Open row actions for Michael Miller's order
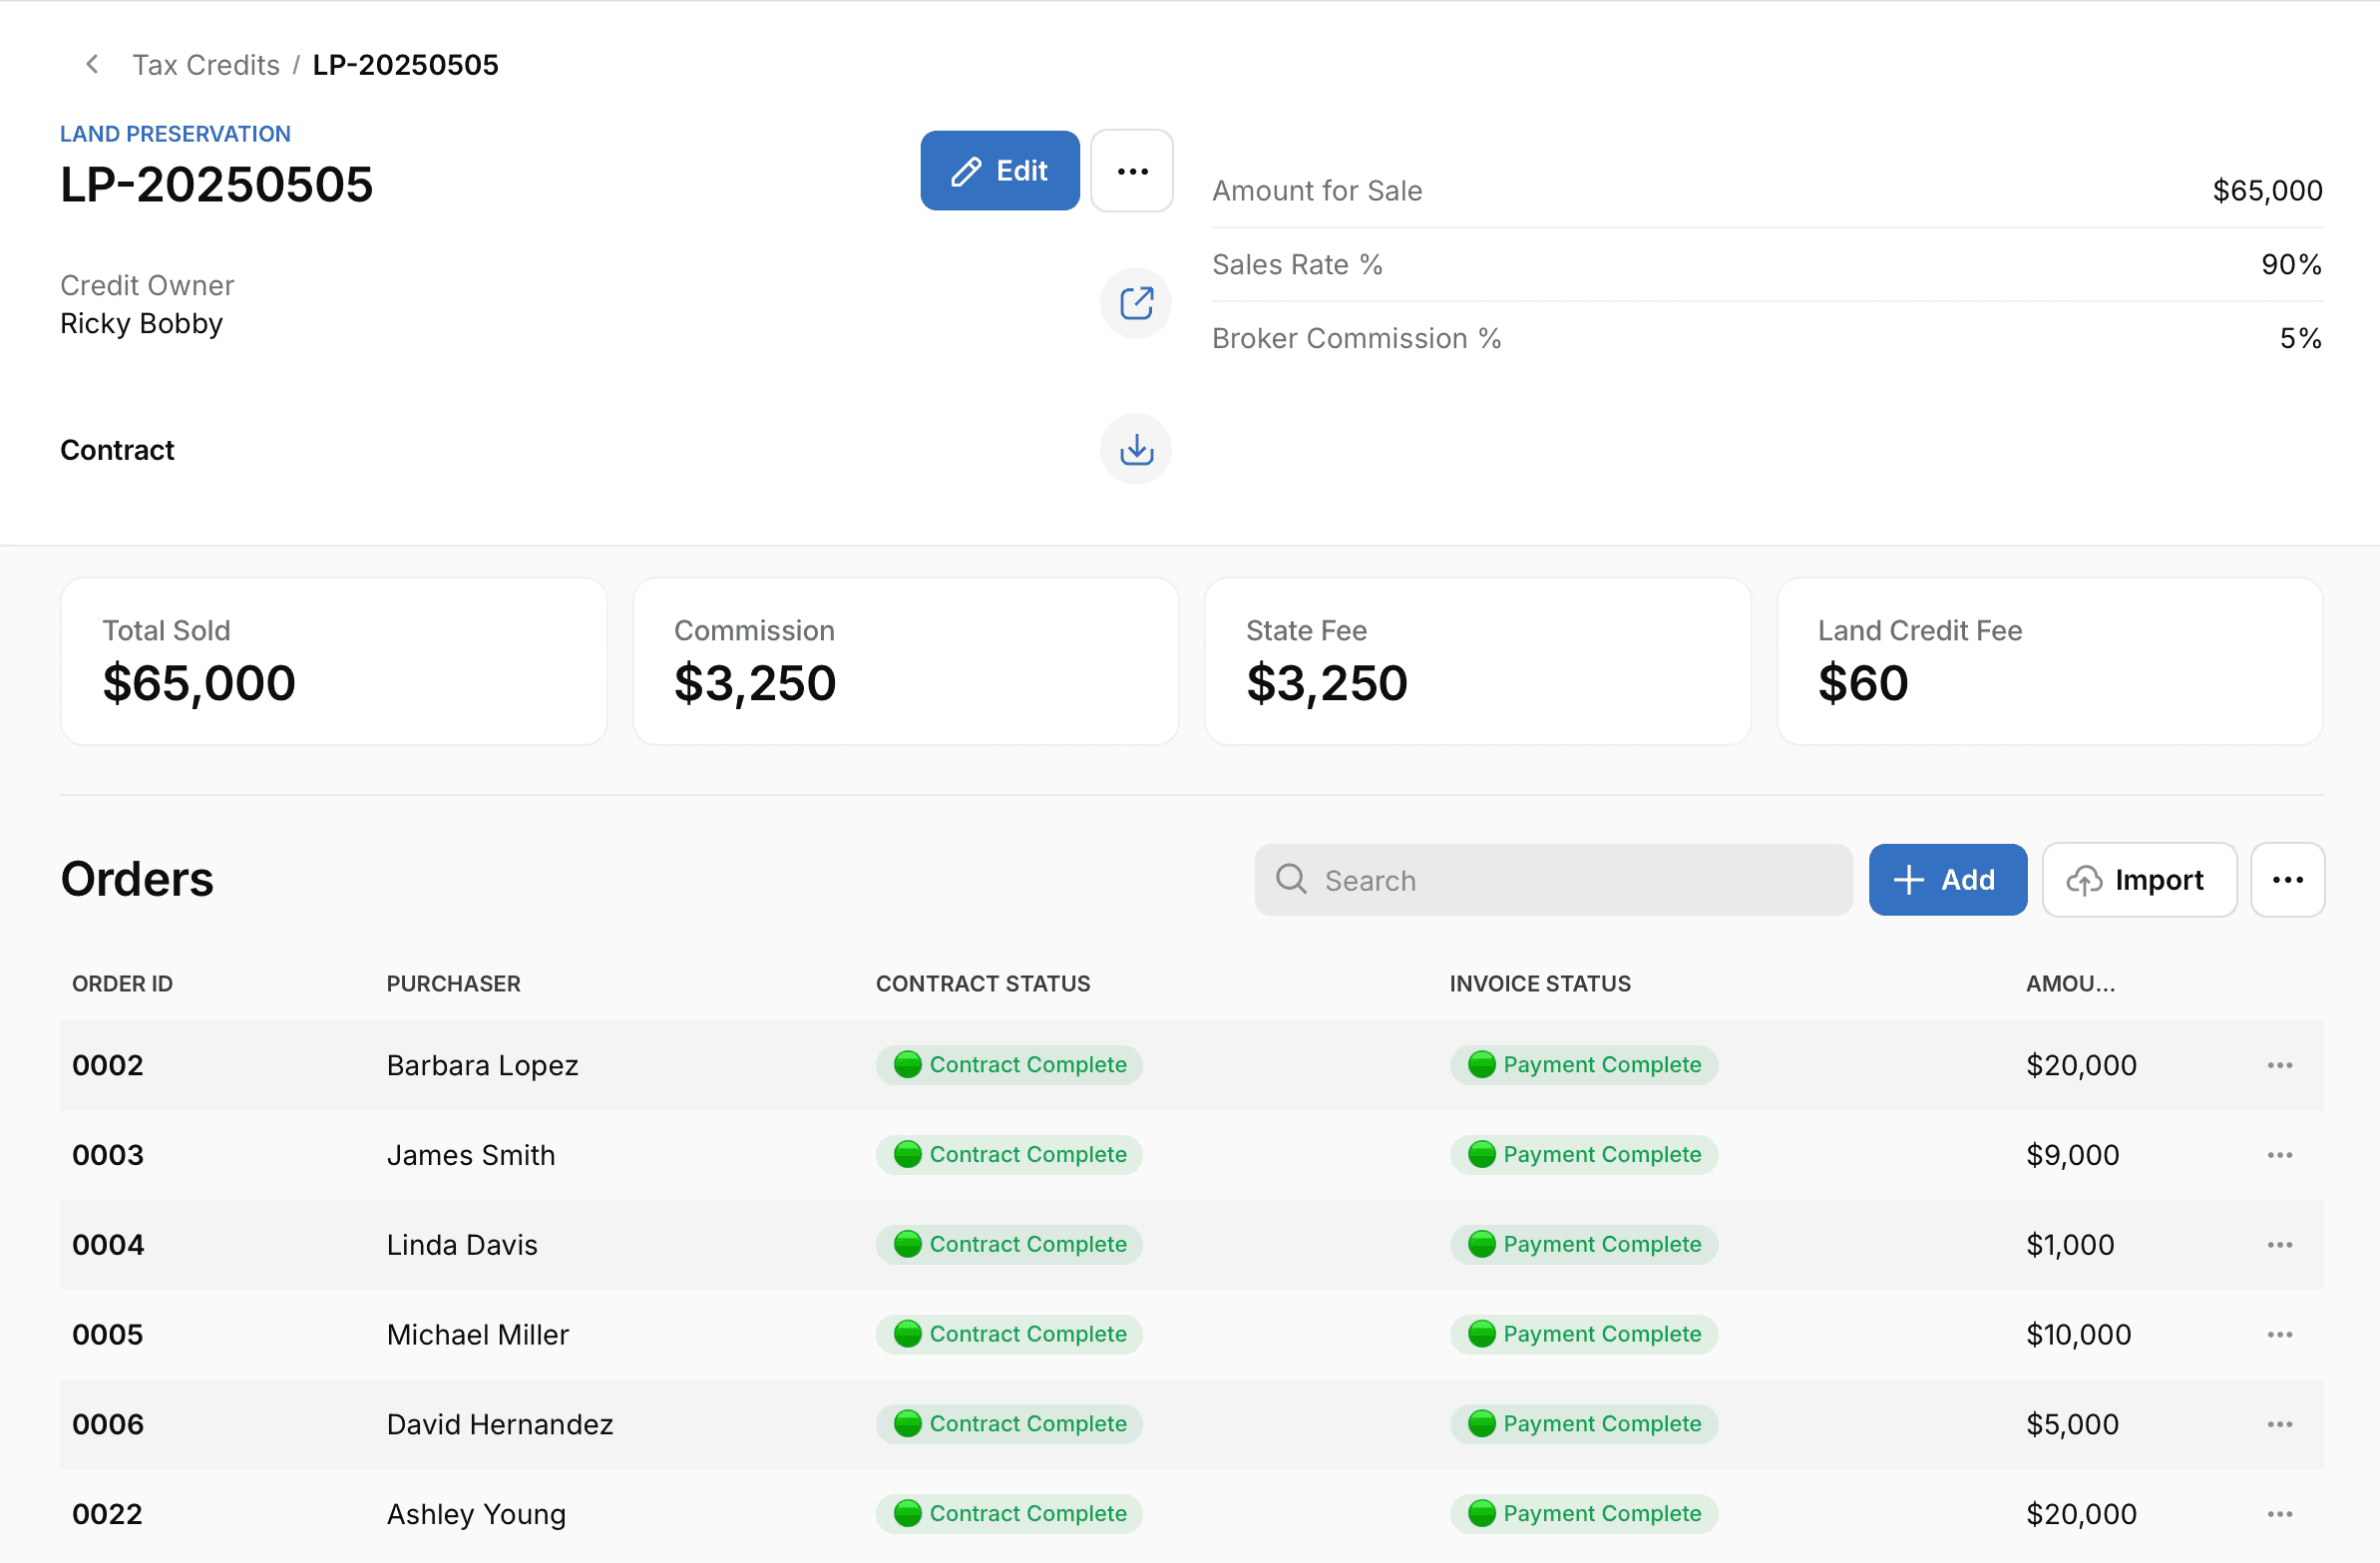 tap(2279, 1335)
